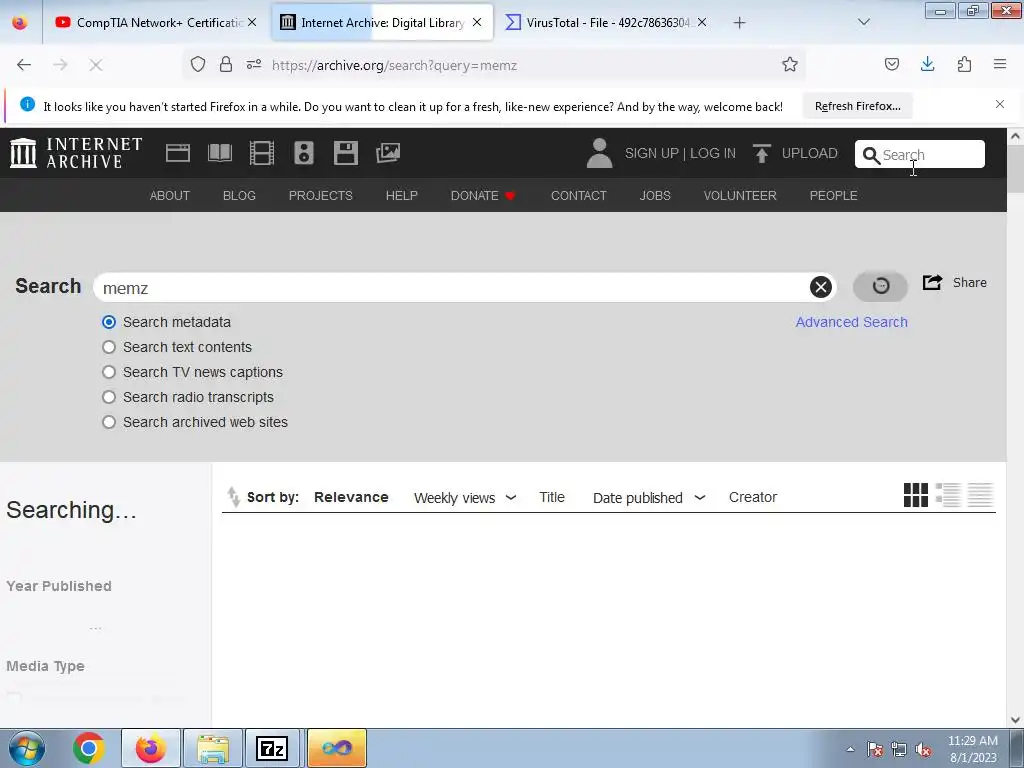Bookmark this page with star icon
Screen dimensions: 1024x768
pos(790,65)
